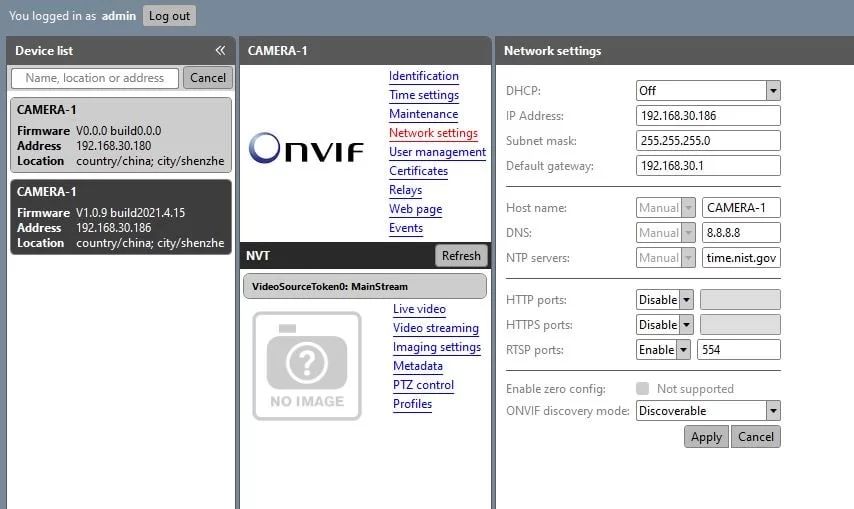This screenshot has width=854, height=509.
Task: Open Network settings link
Action: (x=433, y=133)
